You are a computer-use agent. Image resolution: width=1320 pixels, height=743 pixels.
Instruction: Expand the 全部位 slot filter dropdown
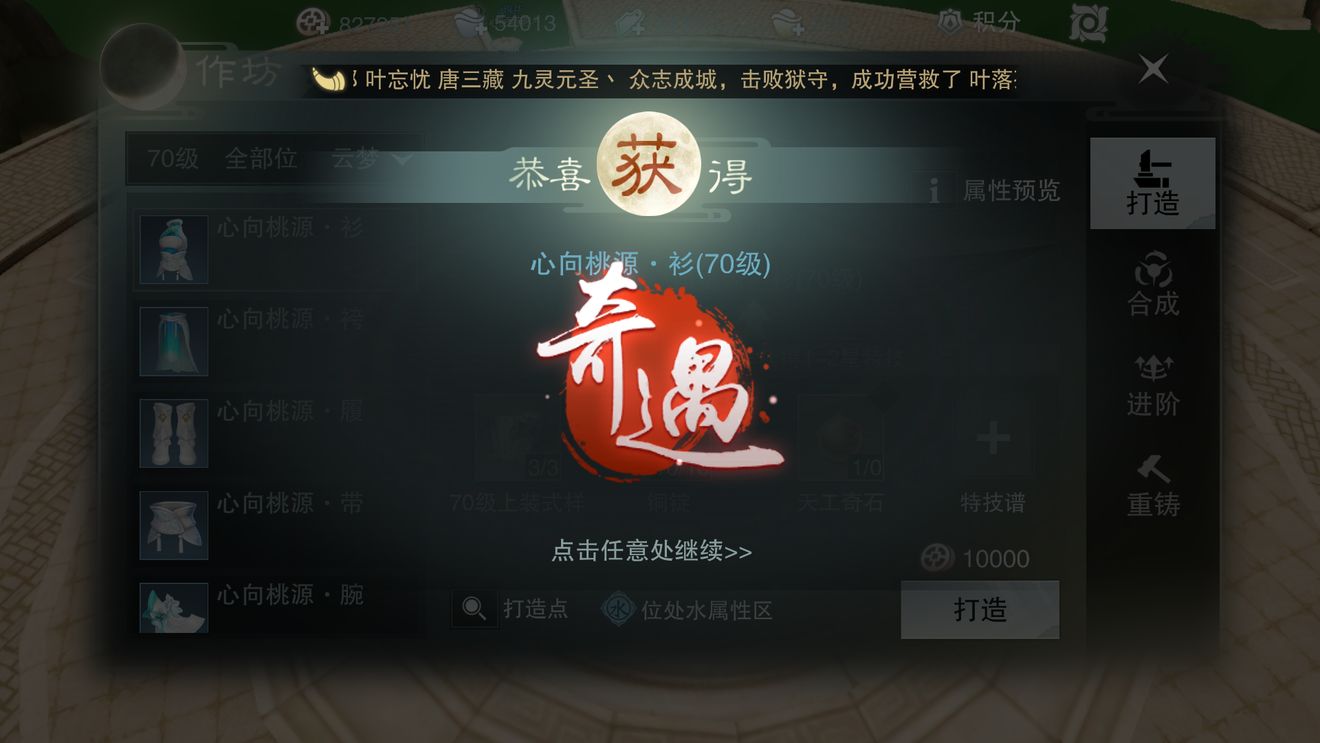click(x=261, y=158)
